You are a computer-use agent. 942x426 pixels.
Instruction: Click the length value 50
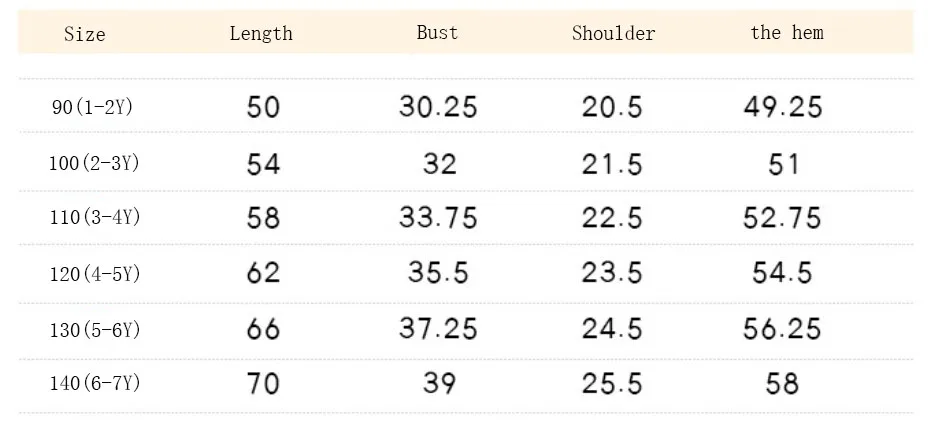263,108
